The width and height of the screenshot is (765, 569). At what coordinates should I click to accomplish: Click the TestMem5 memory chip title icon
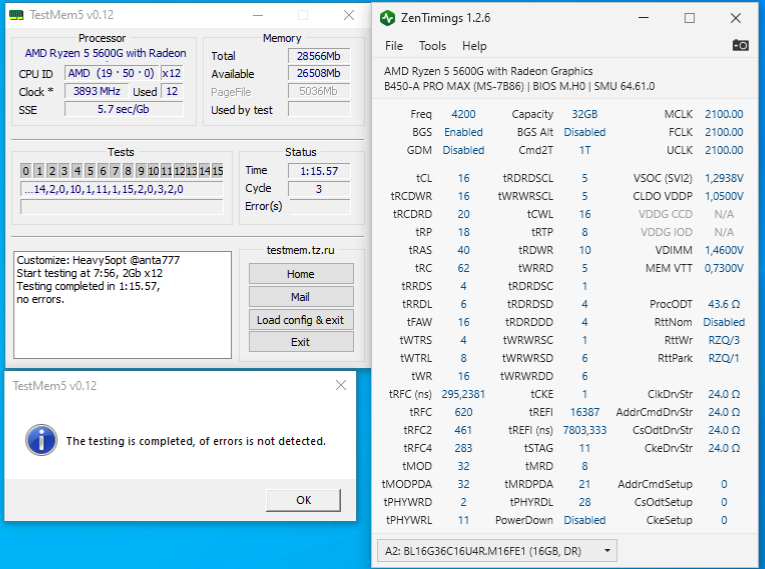coord(17,15)
